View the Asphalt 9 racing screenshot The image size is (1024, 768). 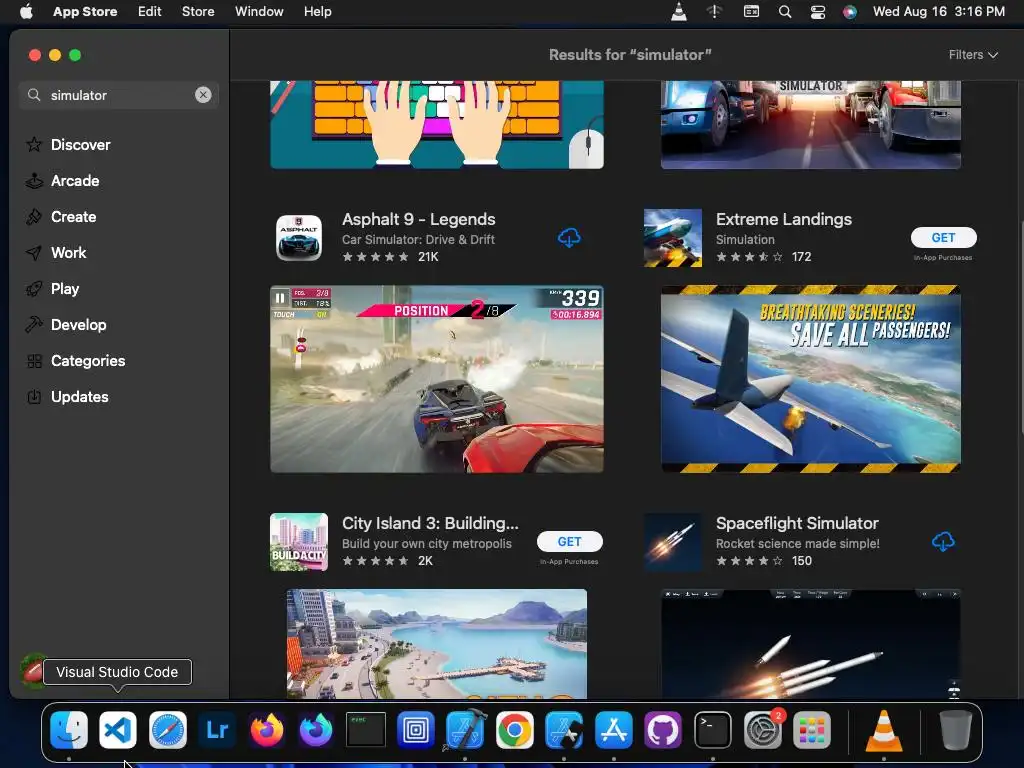[437, 379]
